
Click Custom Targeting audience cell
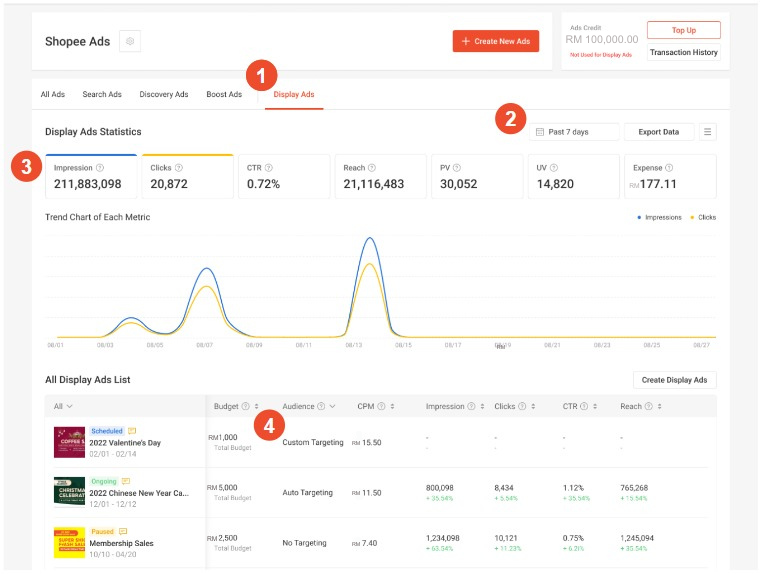[313, 442]
